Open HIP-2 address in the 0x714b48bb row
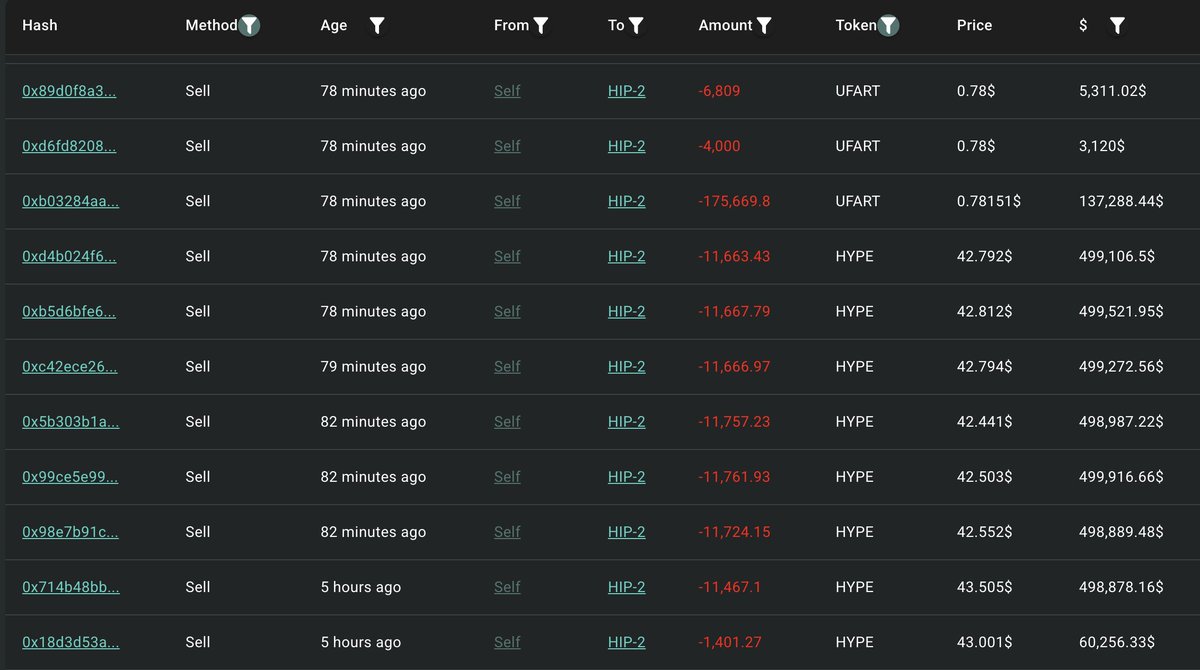Viewport: 1200px width, 670px height. pos(626,587)
